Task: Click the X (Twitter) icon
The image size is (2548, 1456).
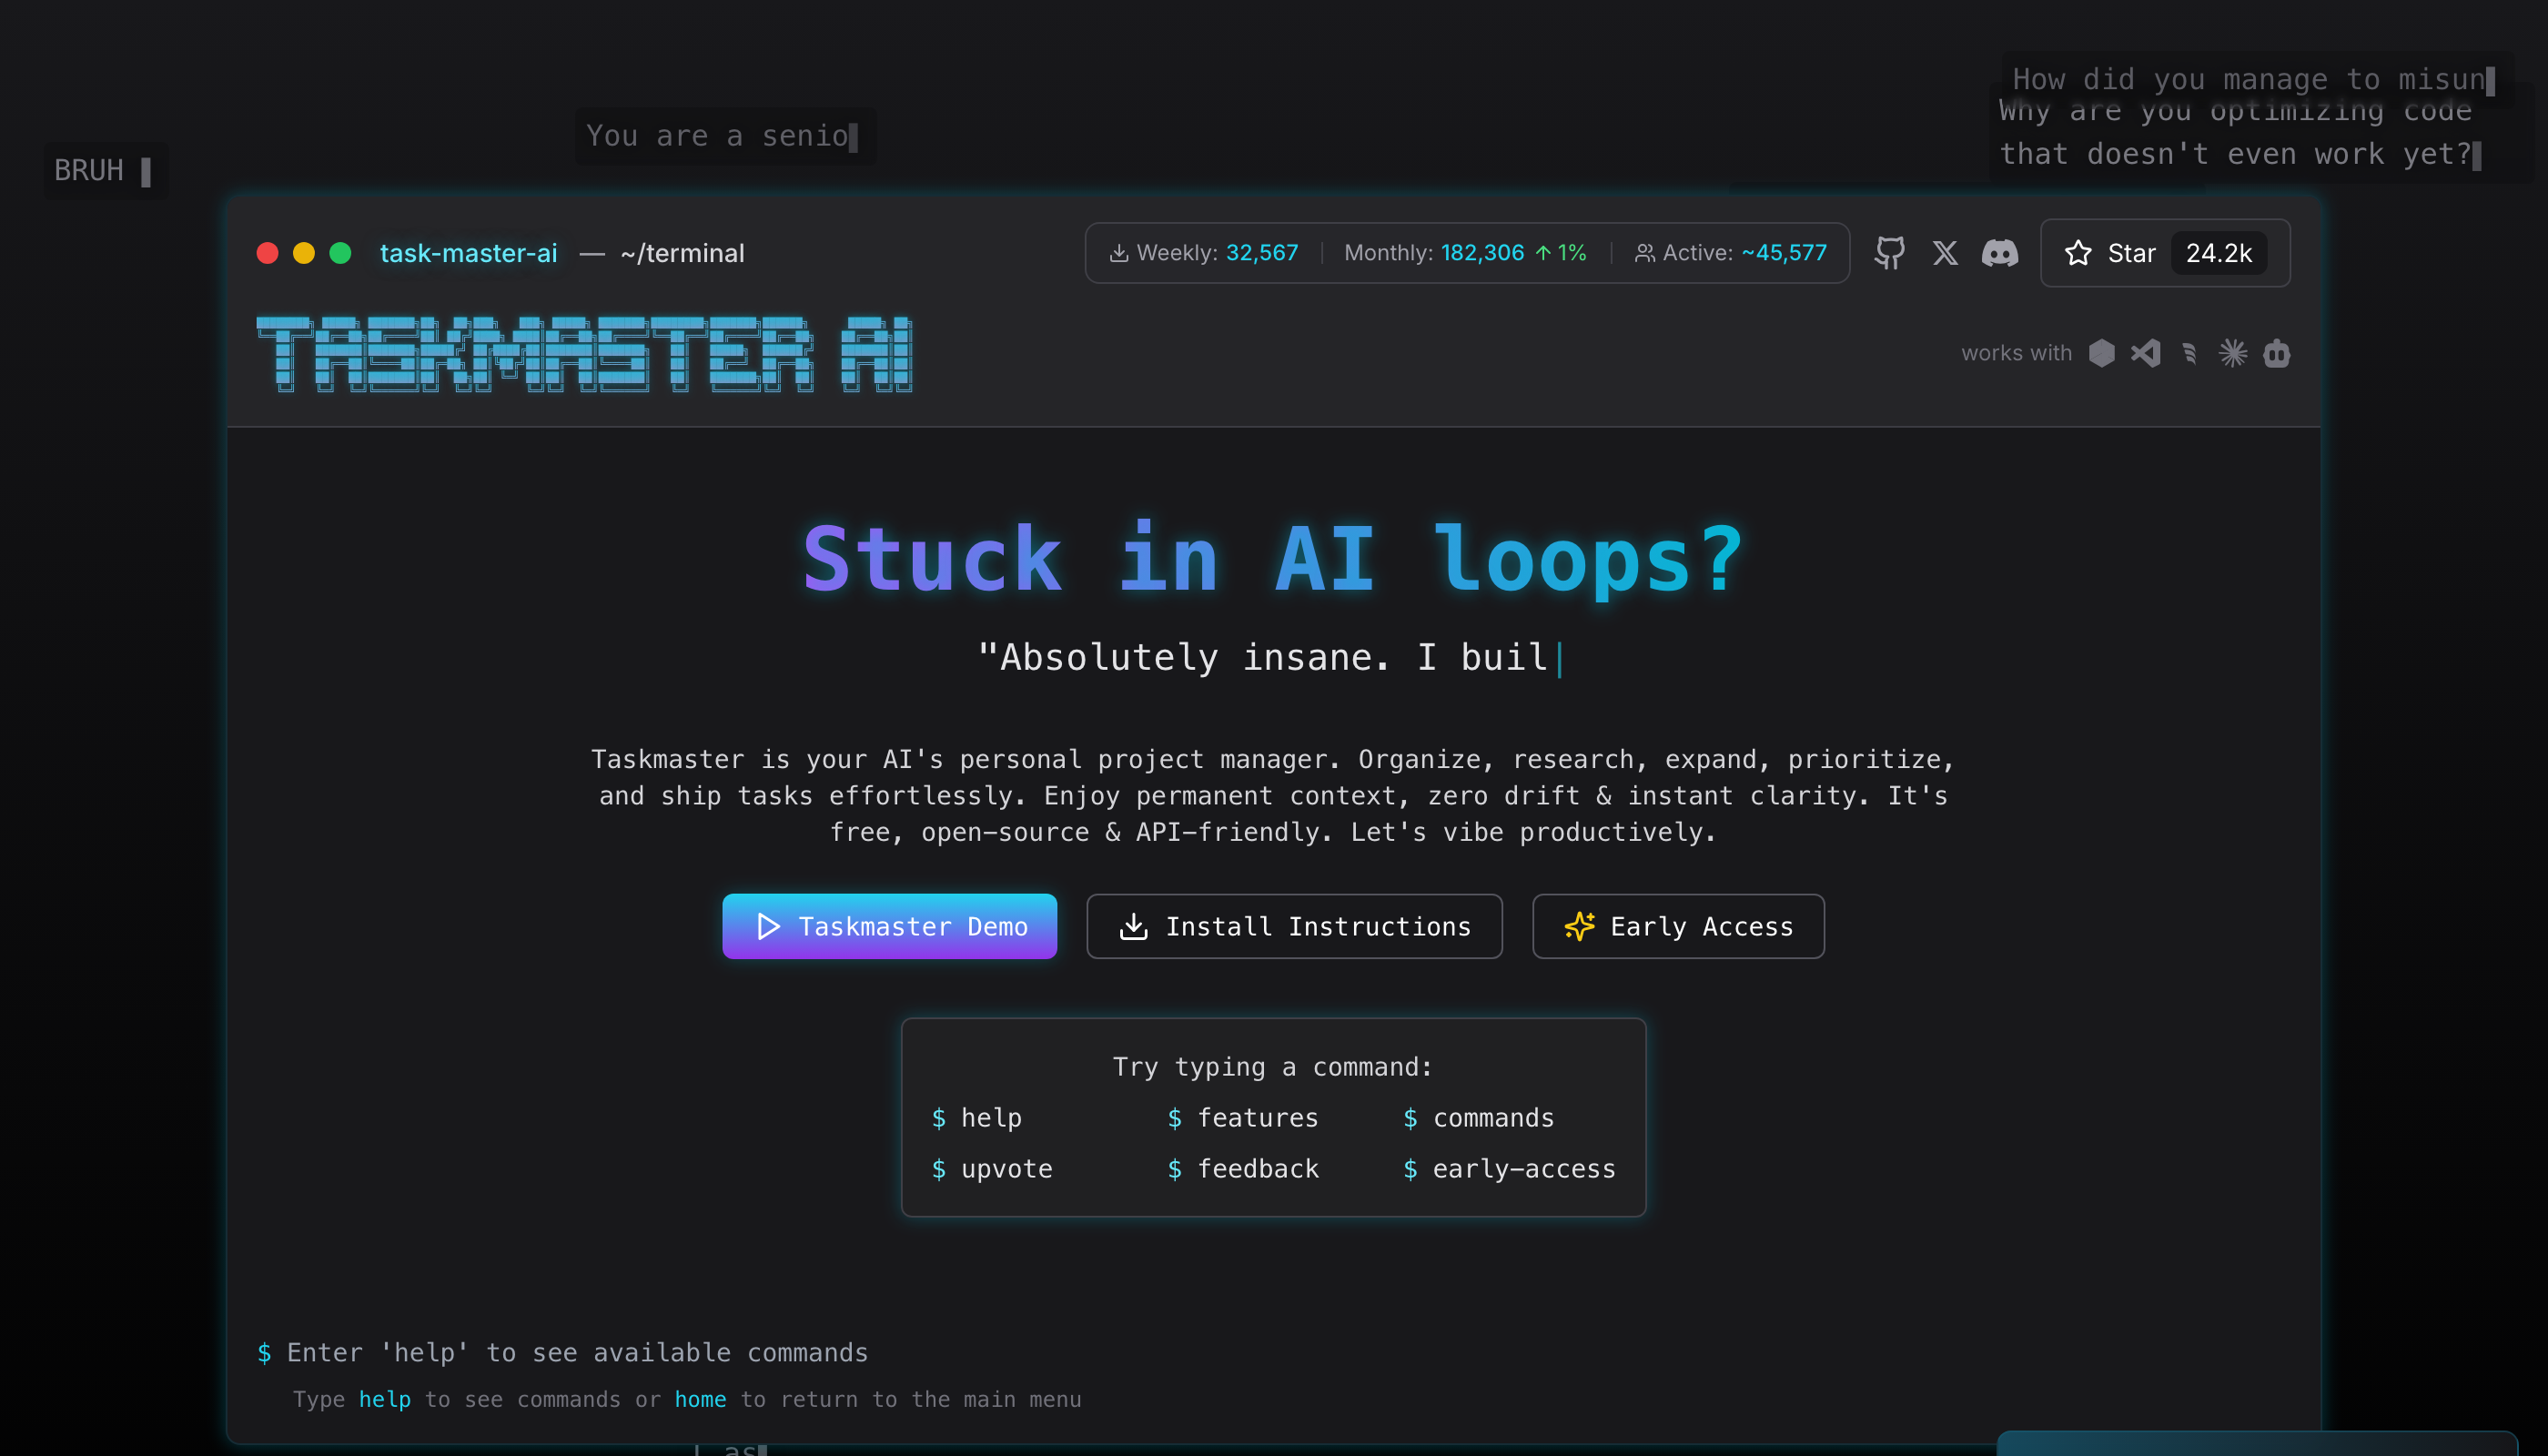Action: [x=1945, y=253]
